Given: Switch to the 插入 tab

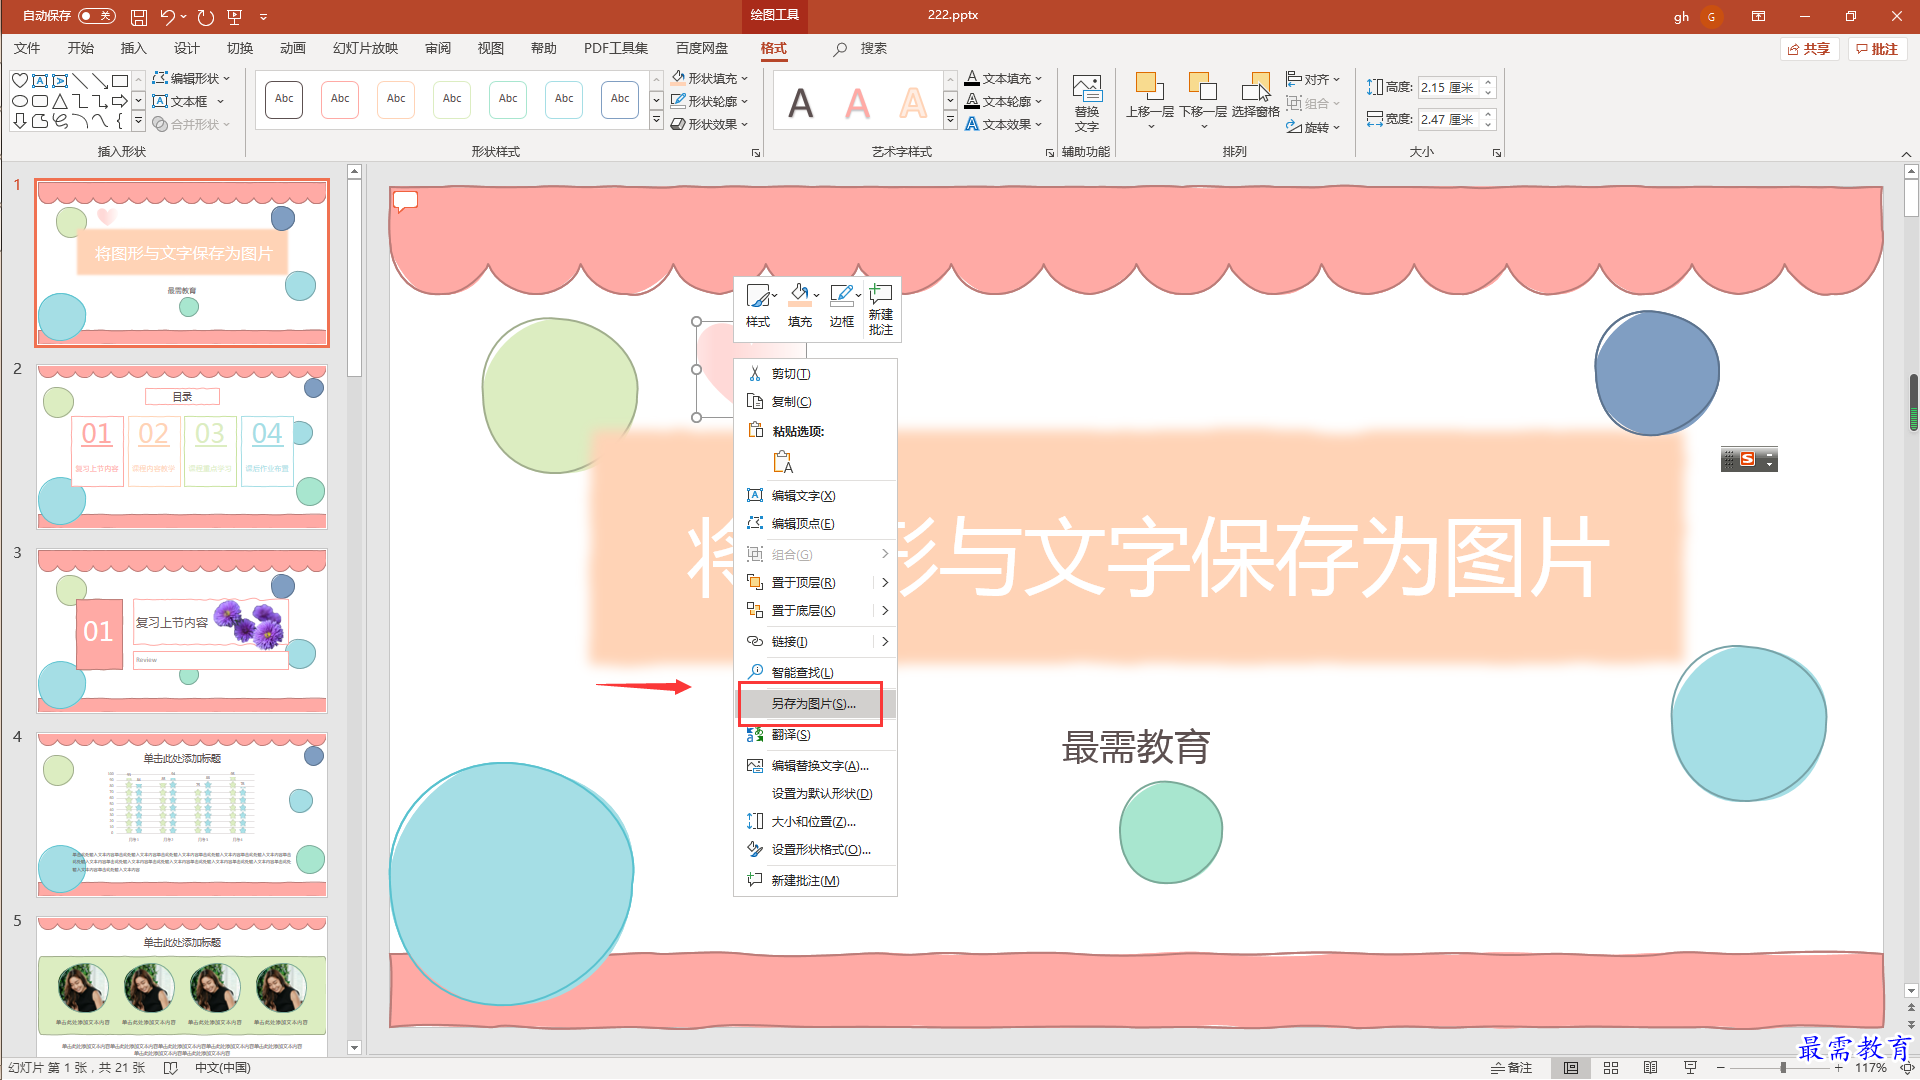Looking at the screenshot, I should [133, 48].
